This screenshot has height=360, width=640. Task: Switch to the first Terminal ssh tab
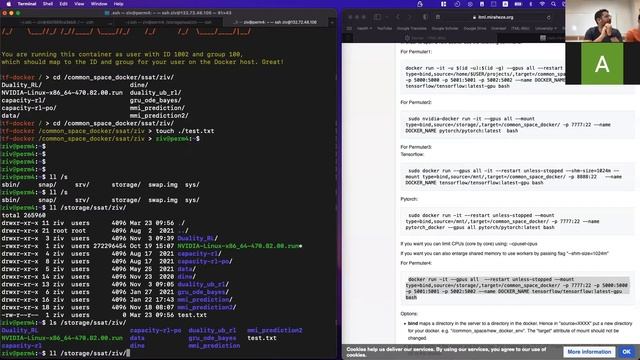click(x=56, y=22)
